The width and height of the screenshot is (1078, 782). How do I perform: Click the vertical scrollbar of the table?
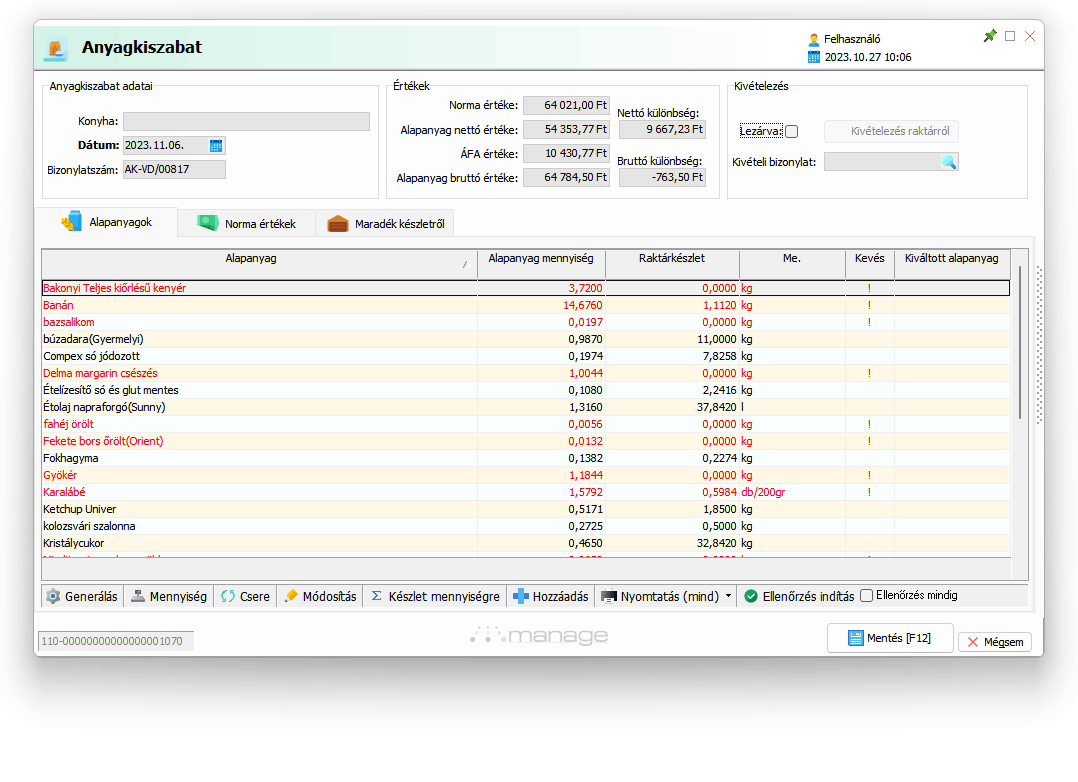(x=1019, y=340)
